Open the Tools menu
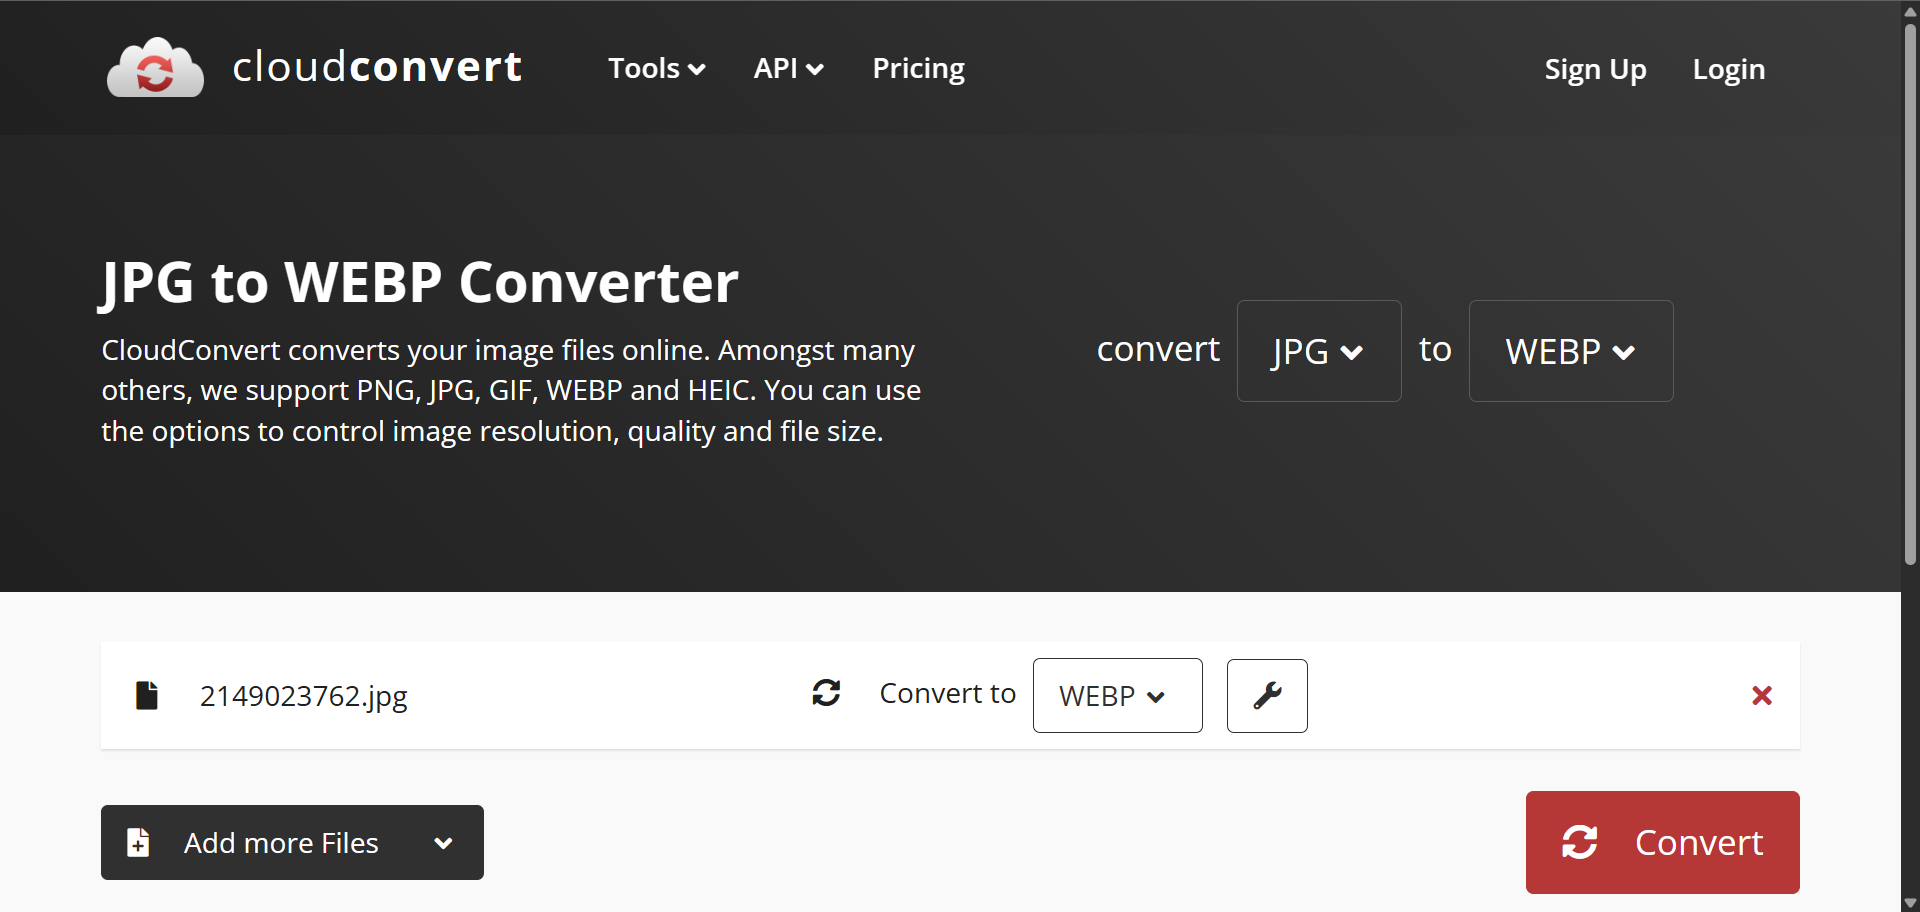Image resolution: width=1920 pixels, height=912 pixels. 657,68
